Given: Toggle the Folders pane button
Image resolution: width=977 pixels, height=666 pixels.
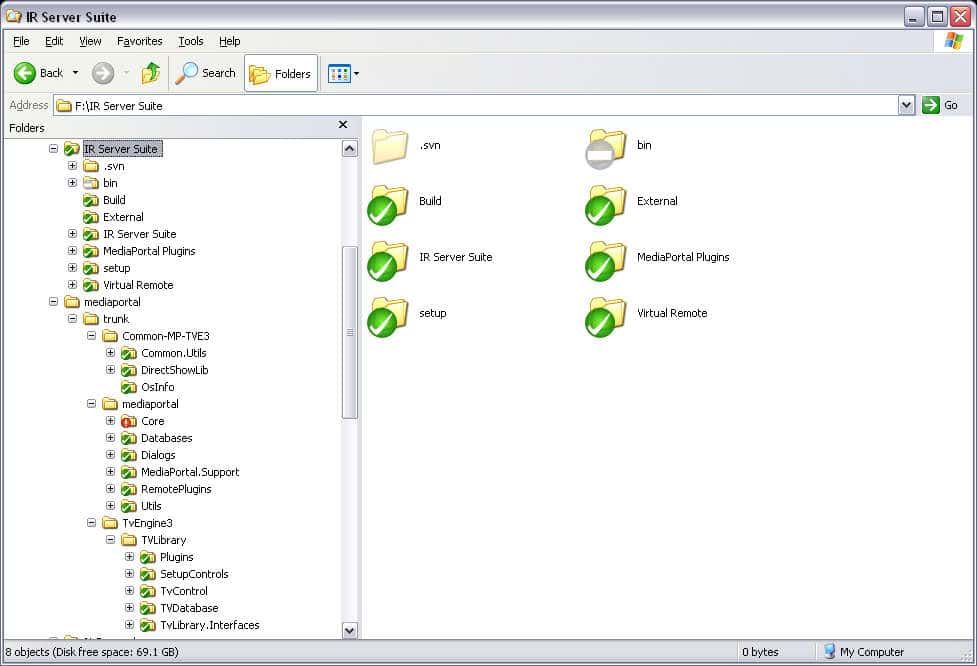Looking at the screenshot, I should (280, 73).
